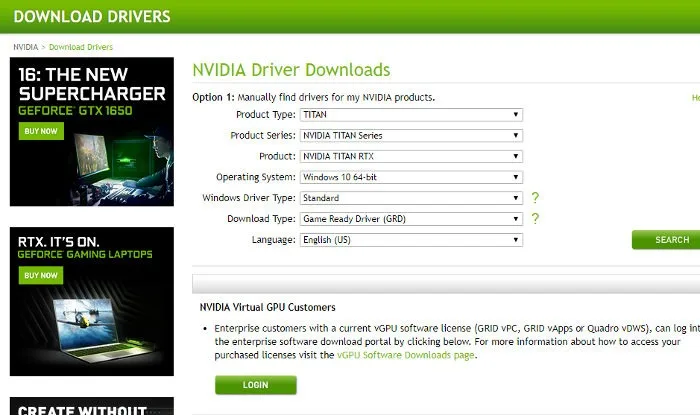Expand the Product Series dropdown
700x415 pixels.
coord(411,136)
